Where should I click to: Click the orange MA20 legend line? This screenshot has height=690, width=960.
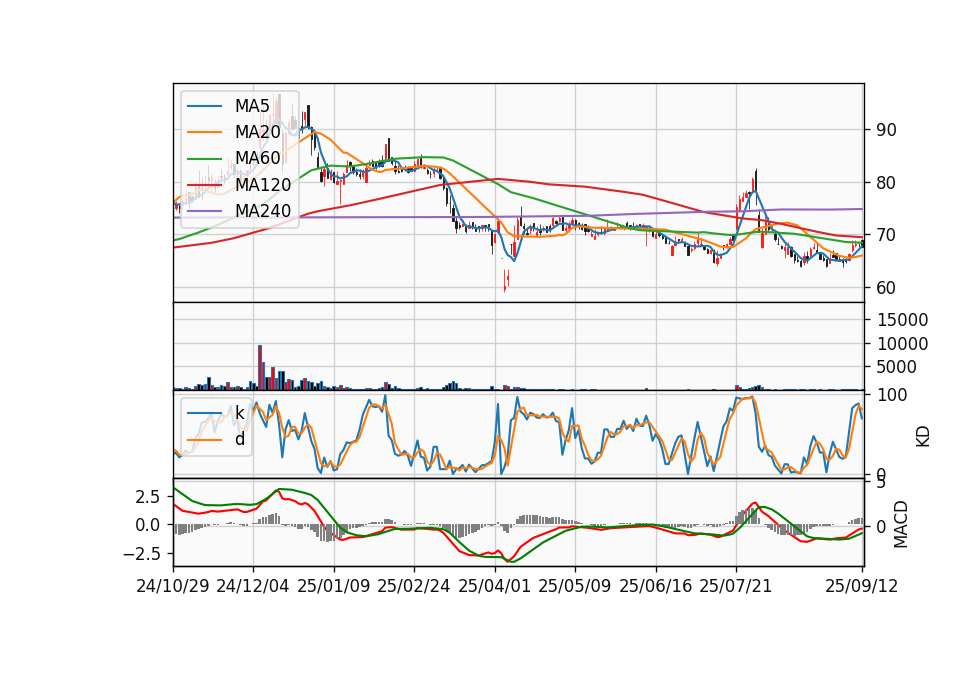pos(204,132)
